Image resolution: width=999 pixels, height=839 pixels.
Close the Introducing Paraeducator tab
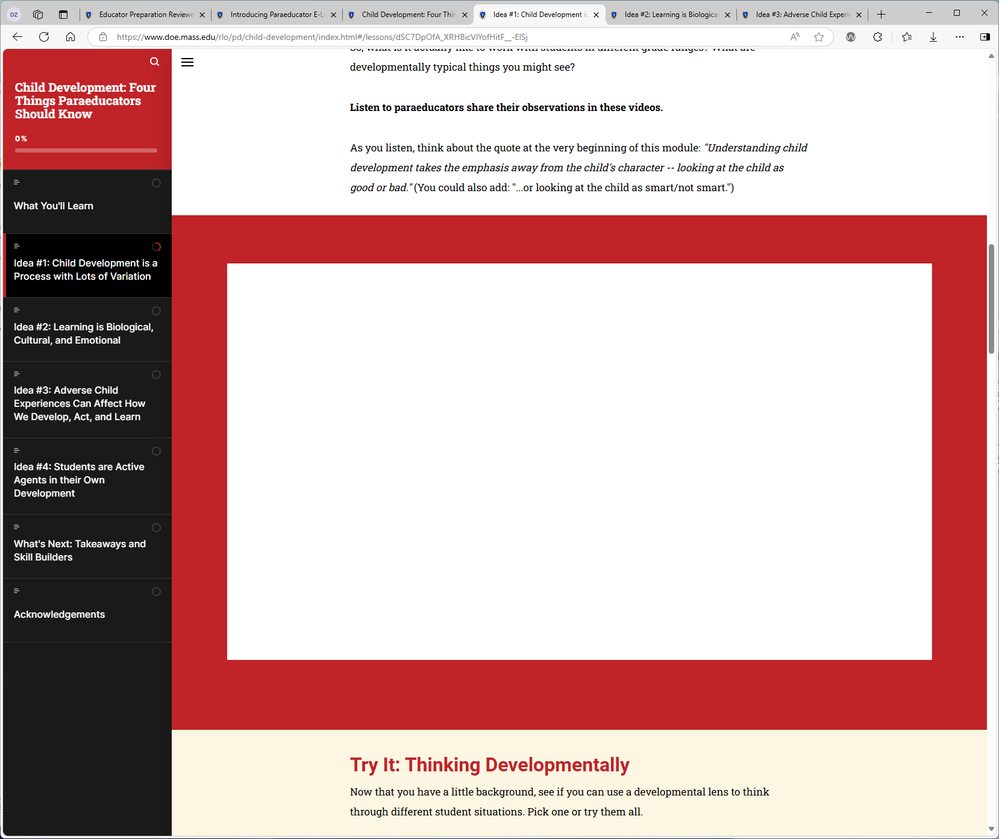click(x=333, y=15)
